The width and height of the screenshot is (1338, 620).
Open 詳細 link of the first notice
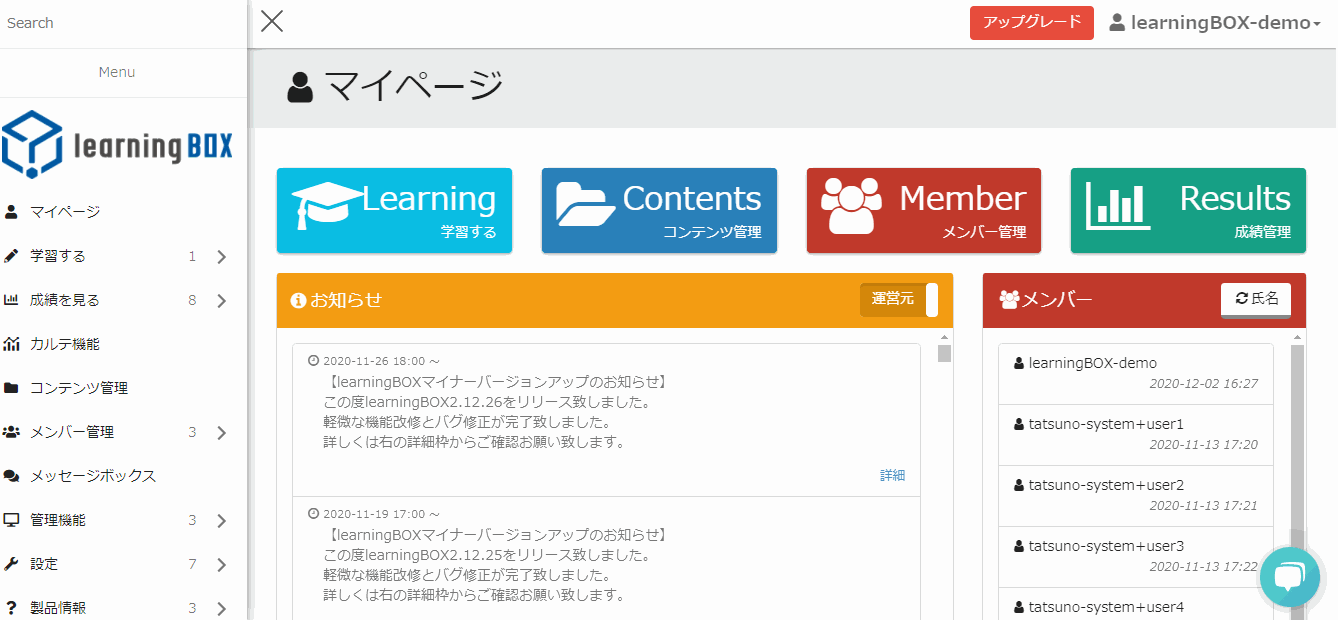(892, 475)
